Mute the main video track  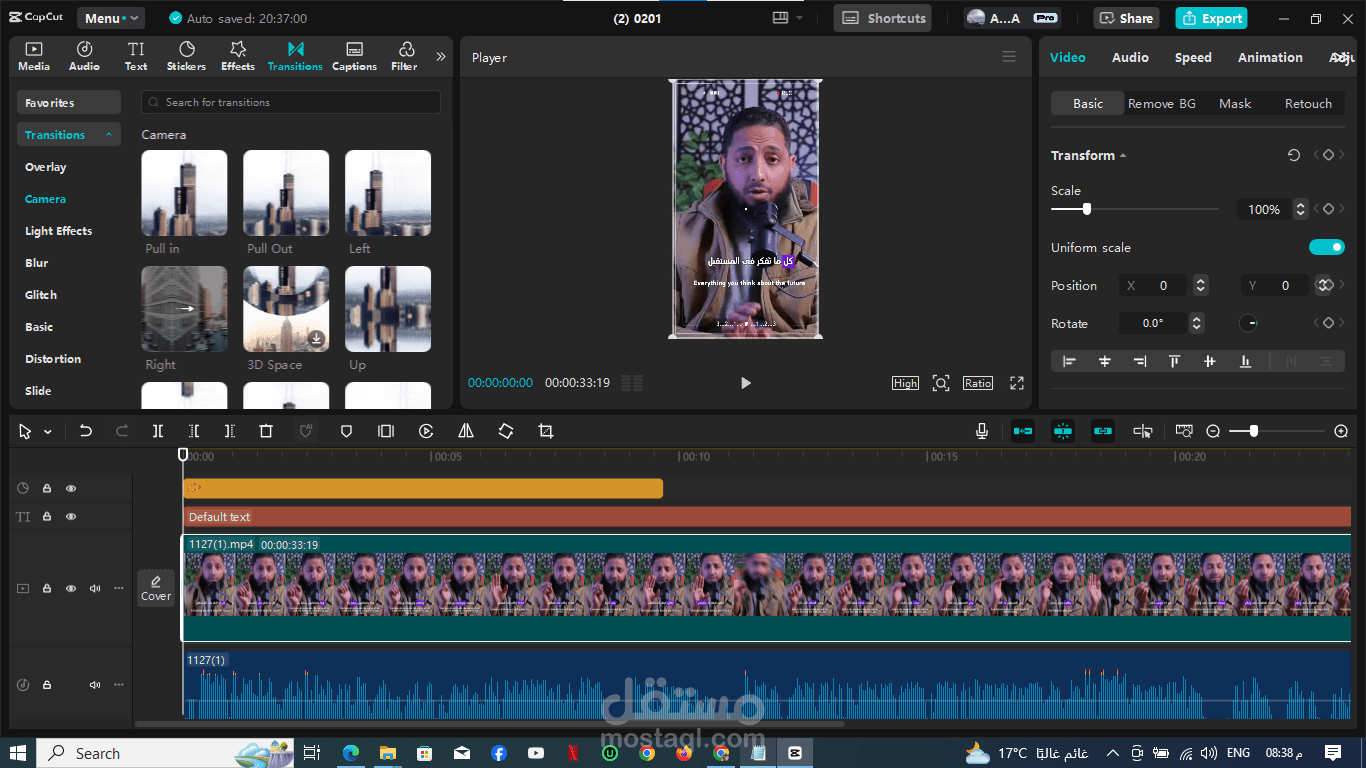(95, 588)
